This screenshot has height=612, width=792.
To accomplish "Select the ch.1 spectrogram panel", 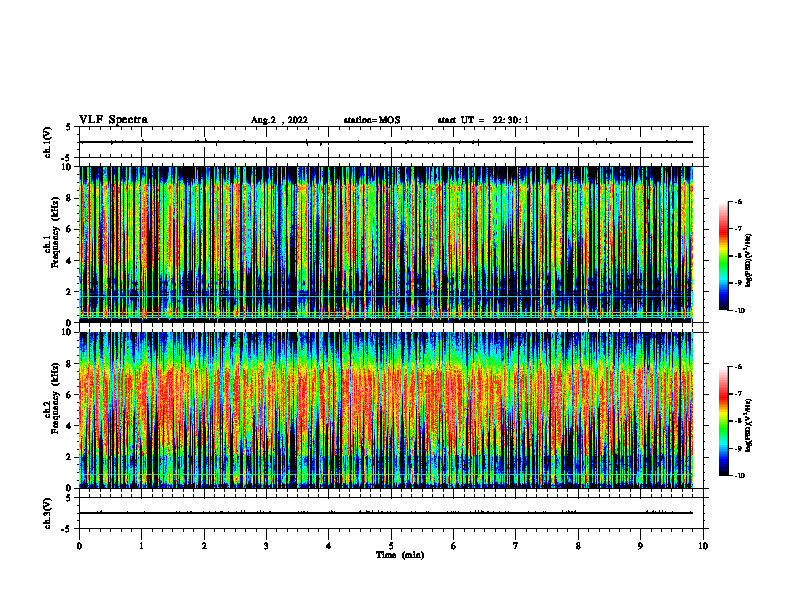I will pyautogui.click(x=386, y=244).
